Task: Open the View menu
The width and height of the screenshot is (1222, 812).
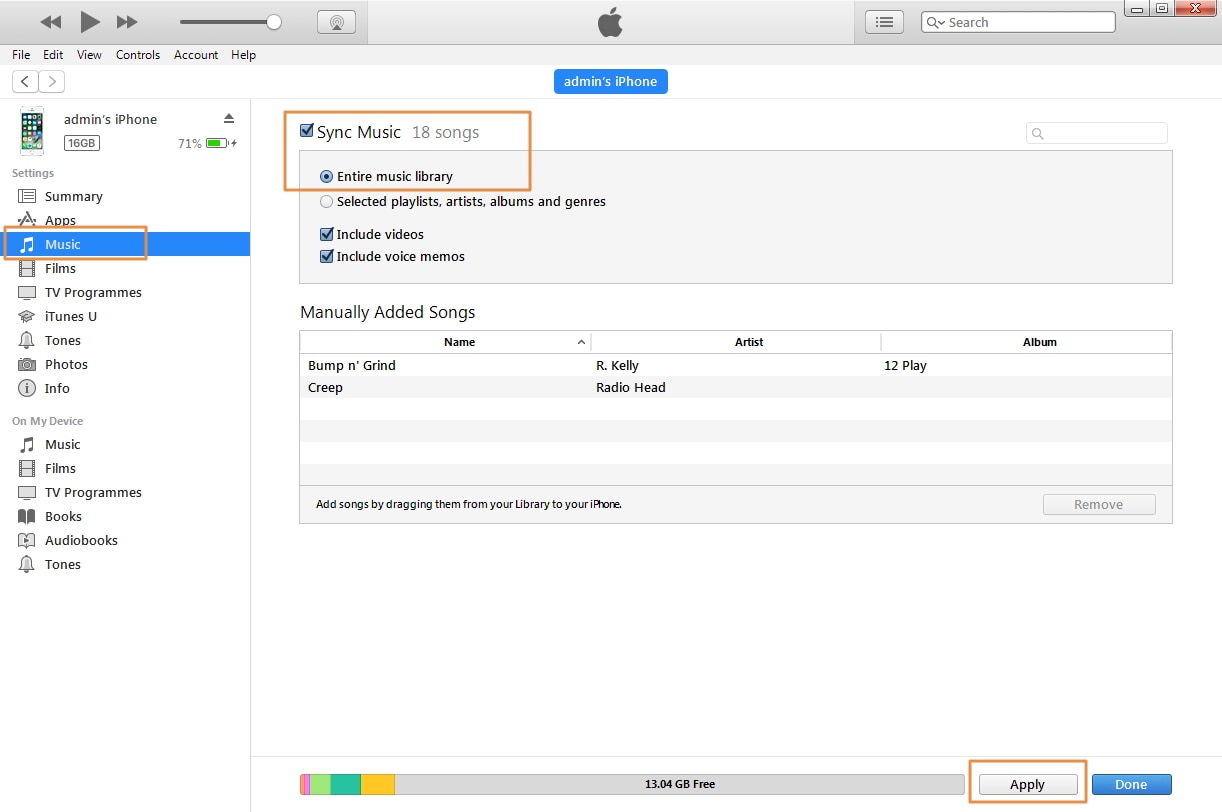Action: (89, 55)
